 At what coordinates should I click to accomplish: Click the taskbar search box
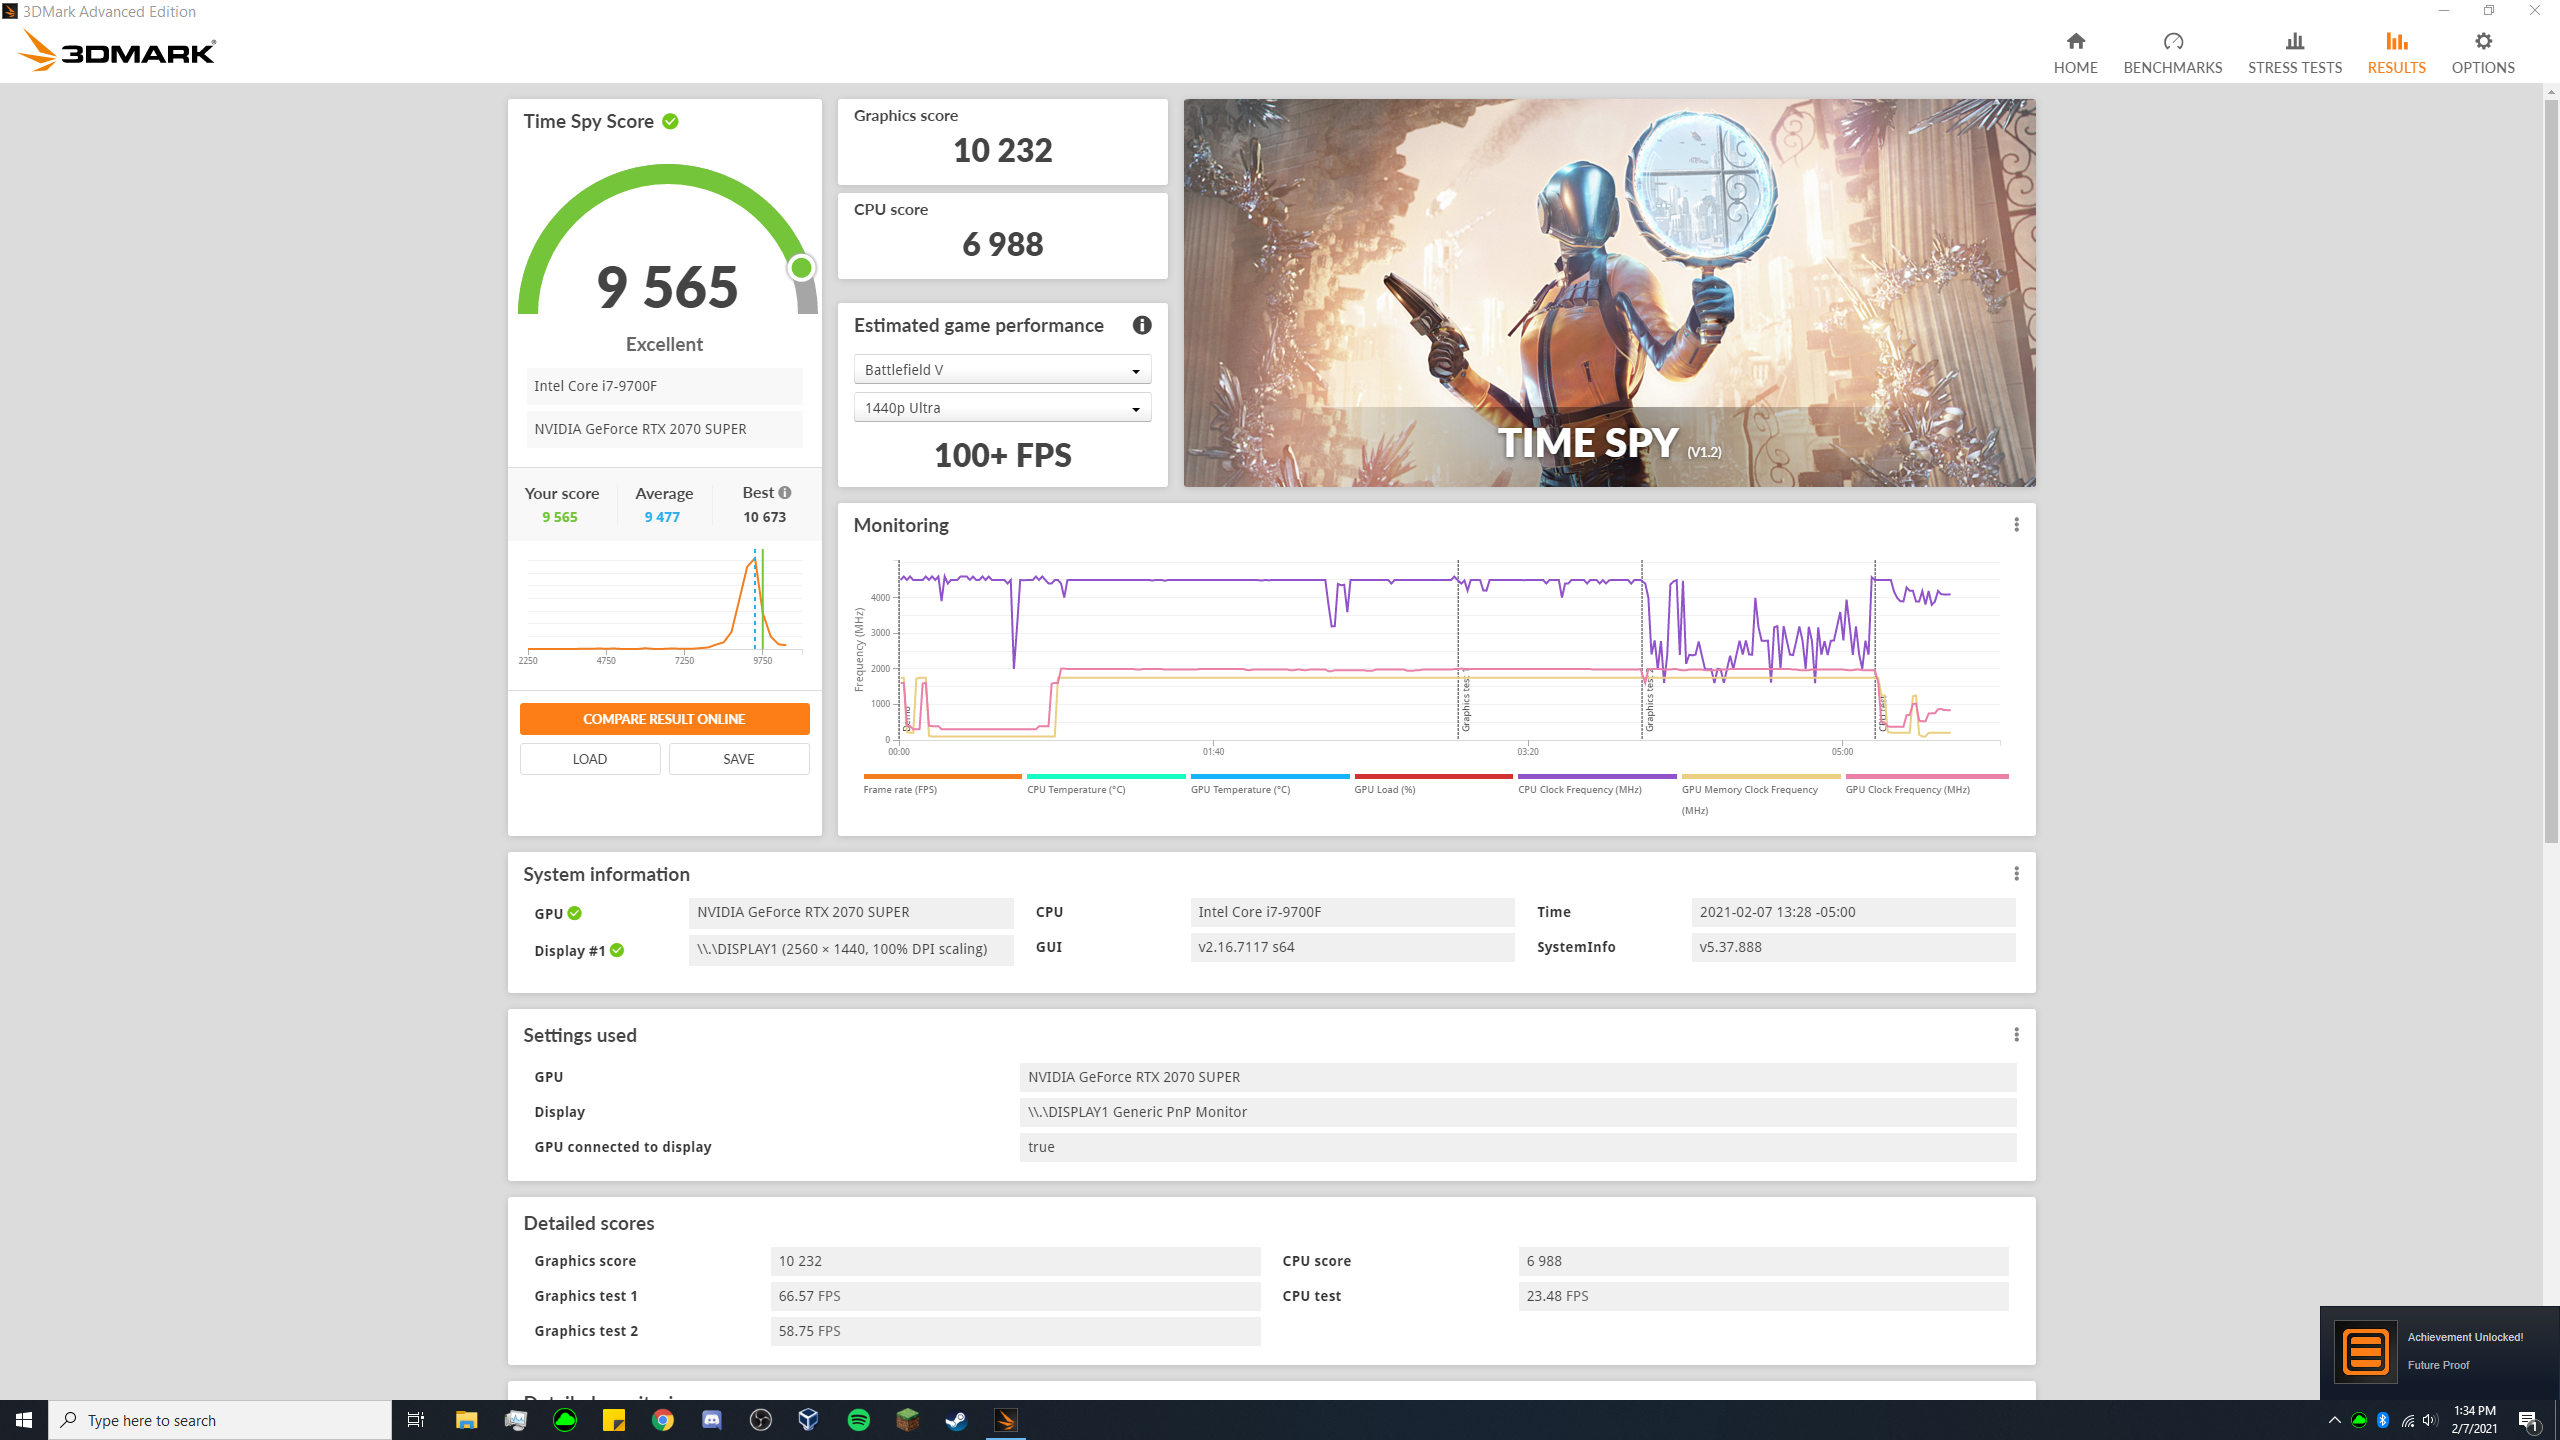pyautogui.click(x=220, y=1420)
